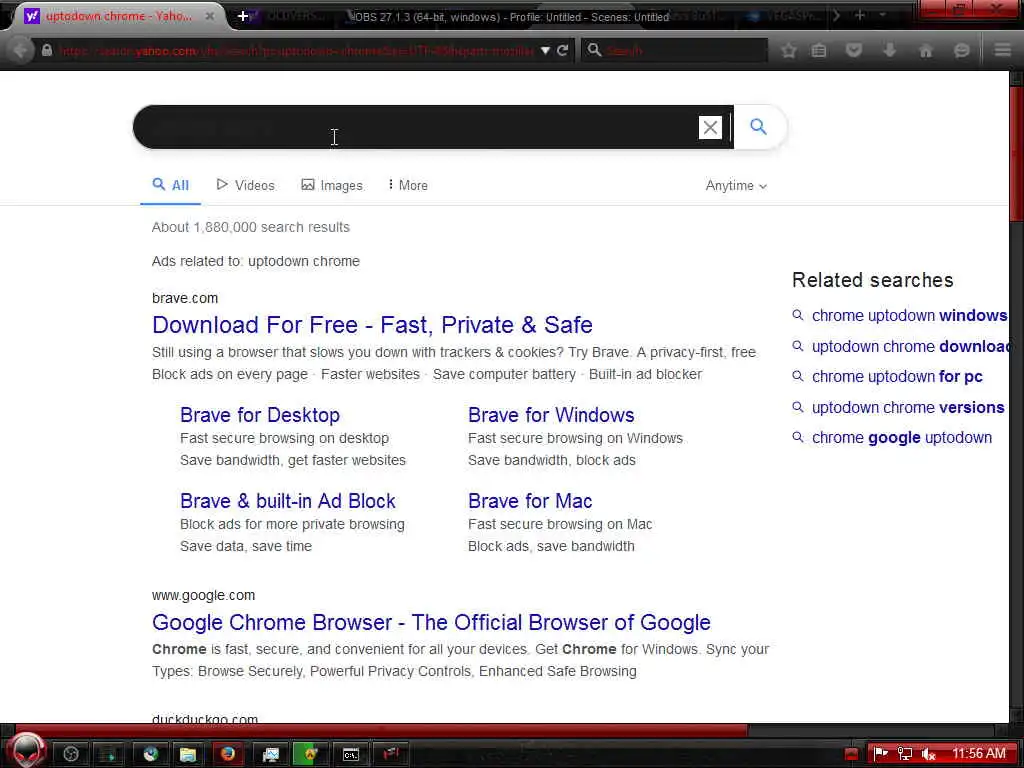Open a new tab with plus button

click(242, 16)
